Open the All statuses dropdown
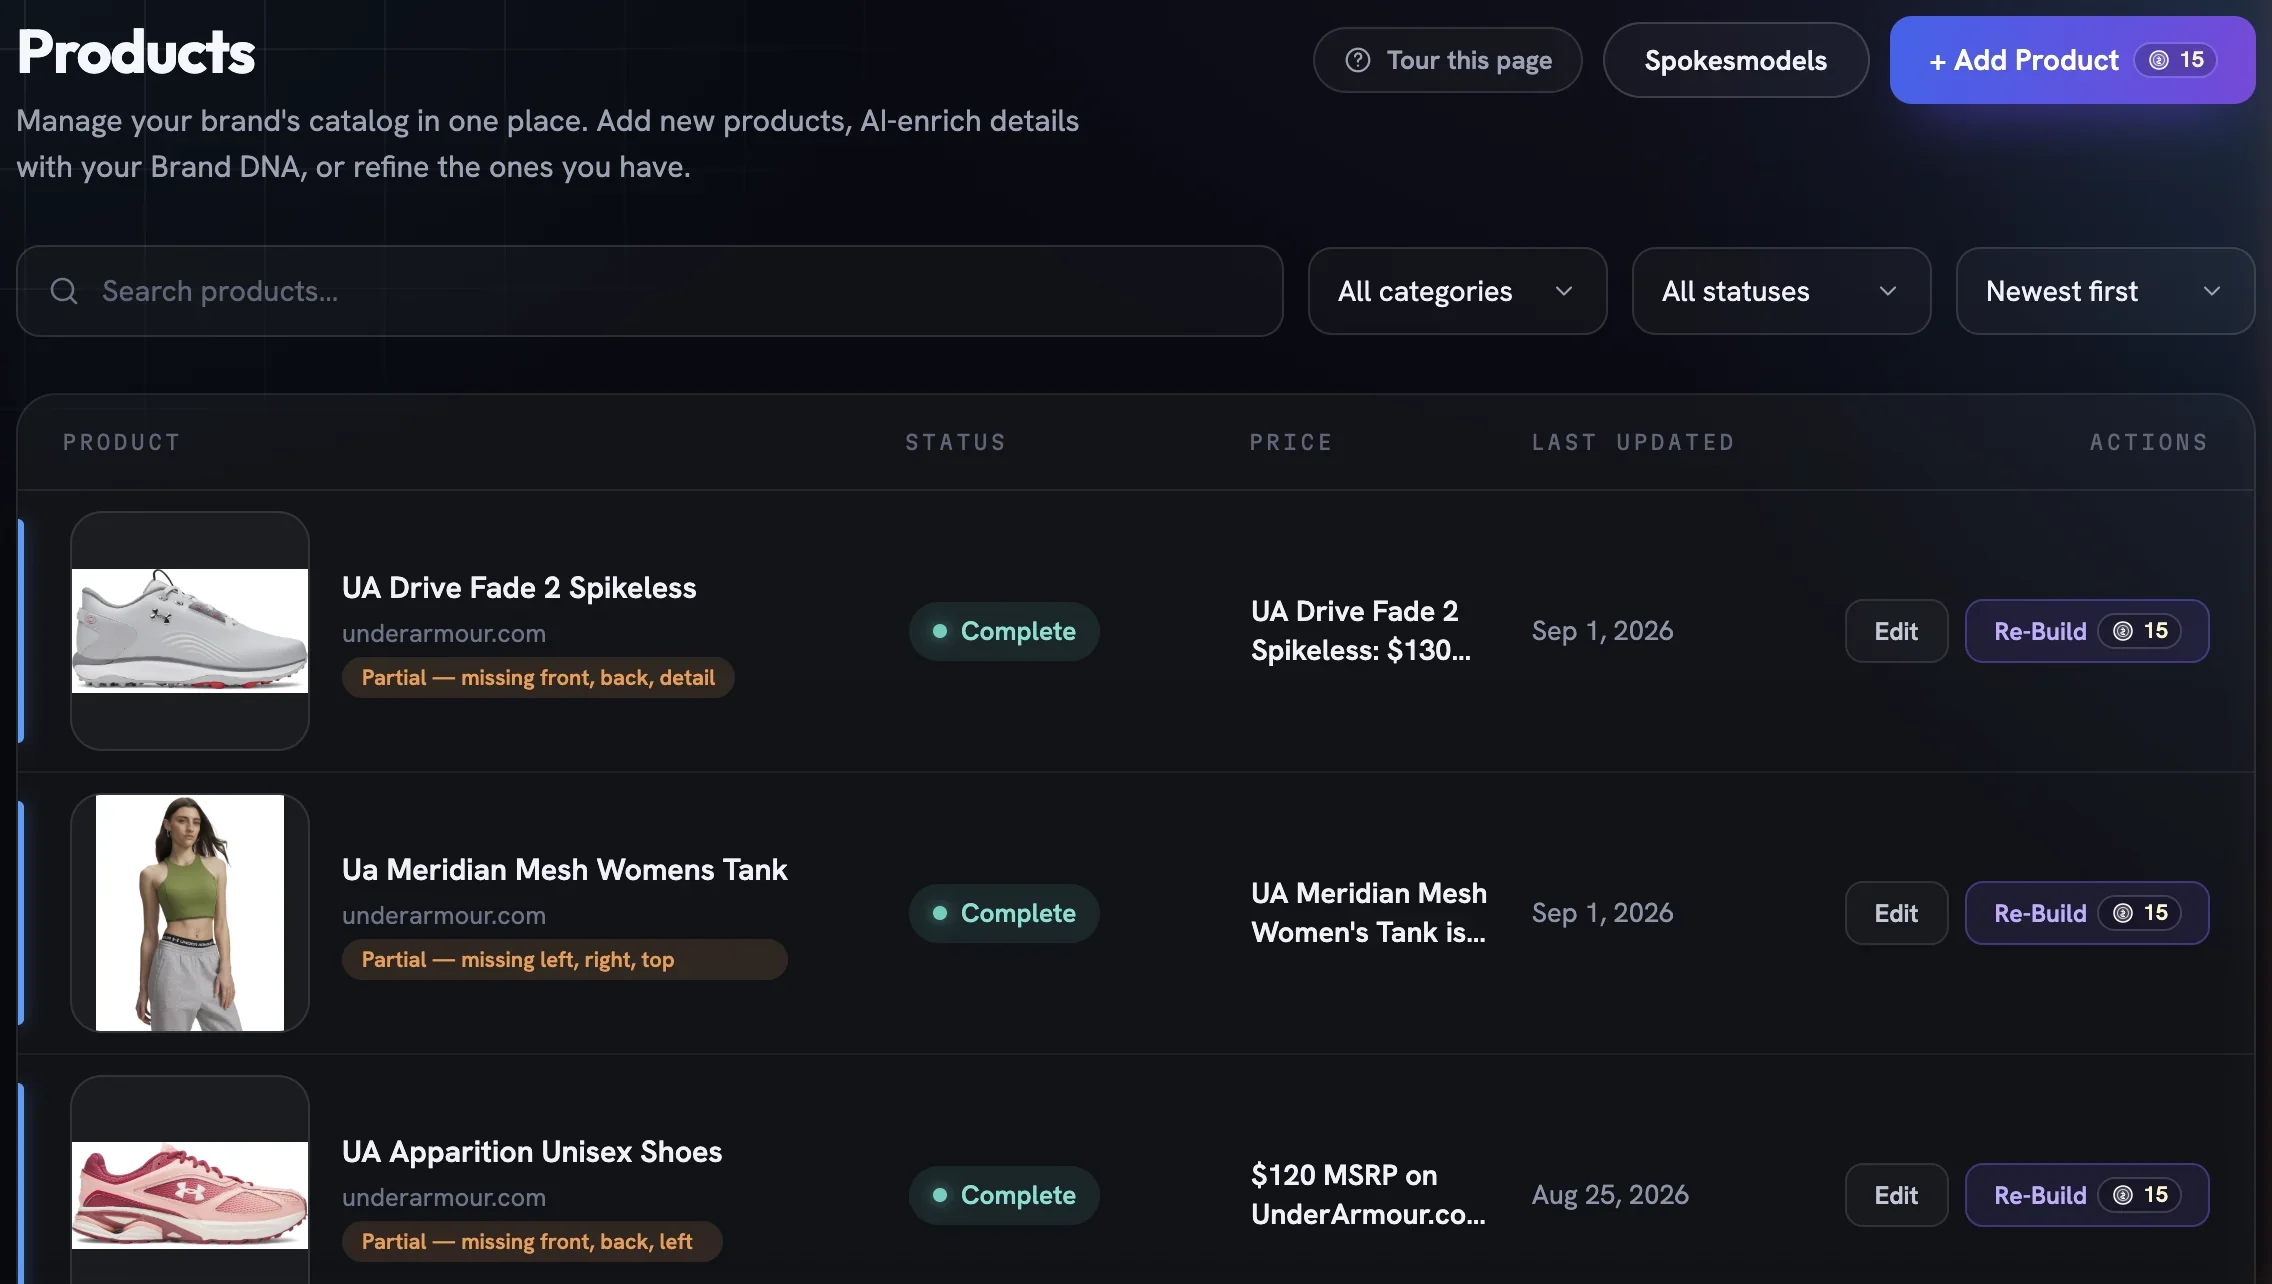Screen dimensions: 2272x1284 pos(1781,291)
